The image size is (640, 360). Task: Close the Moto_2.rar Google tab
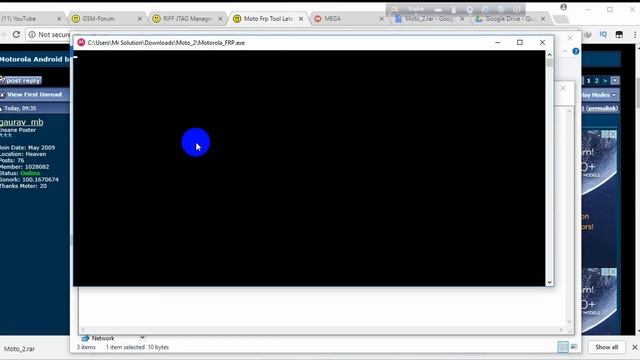(462, 19)
